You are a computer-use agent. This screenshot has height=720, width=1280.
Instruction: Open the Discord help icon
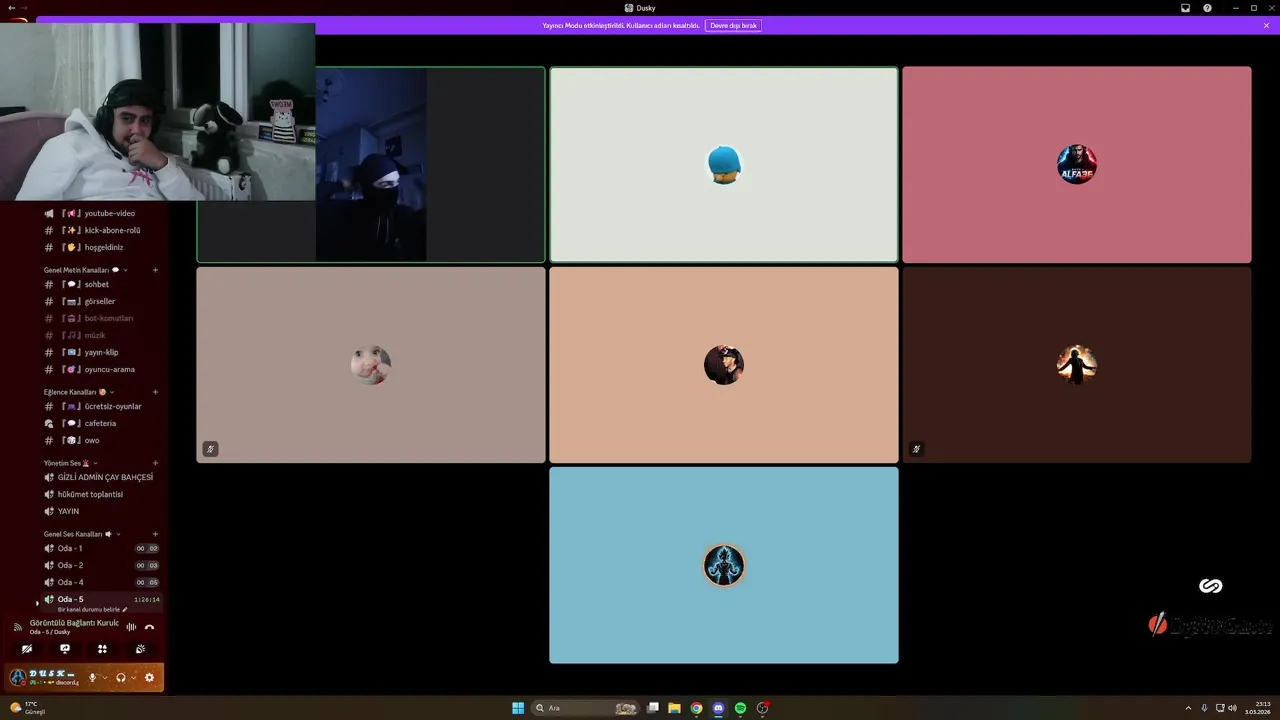1207,8
